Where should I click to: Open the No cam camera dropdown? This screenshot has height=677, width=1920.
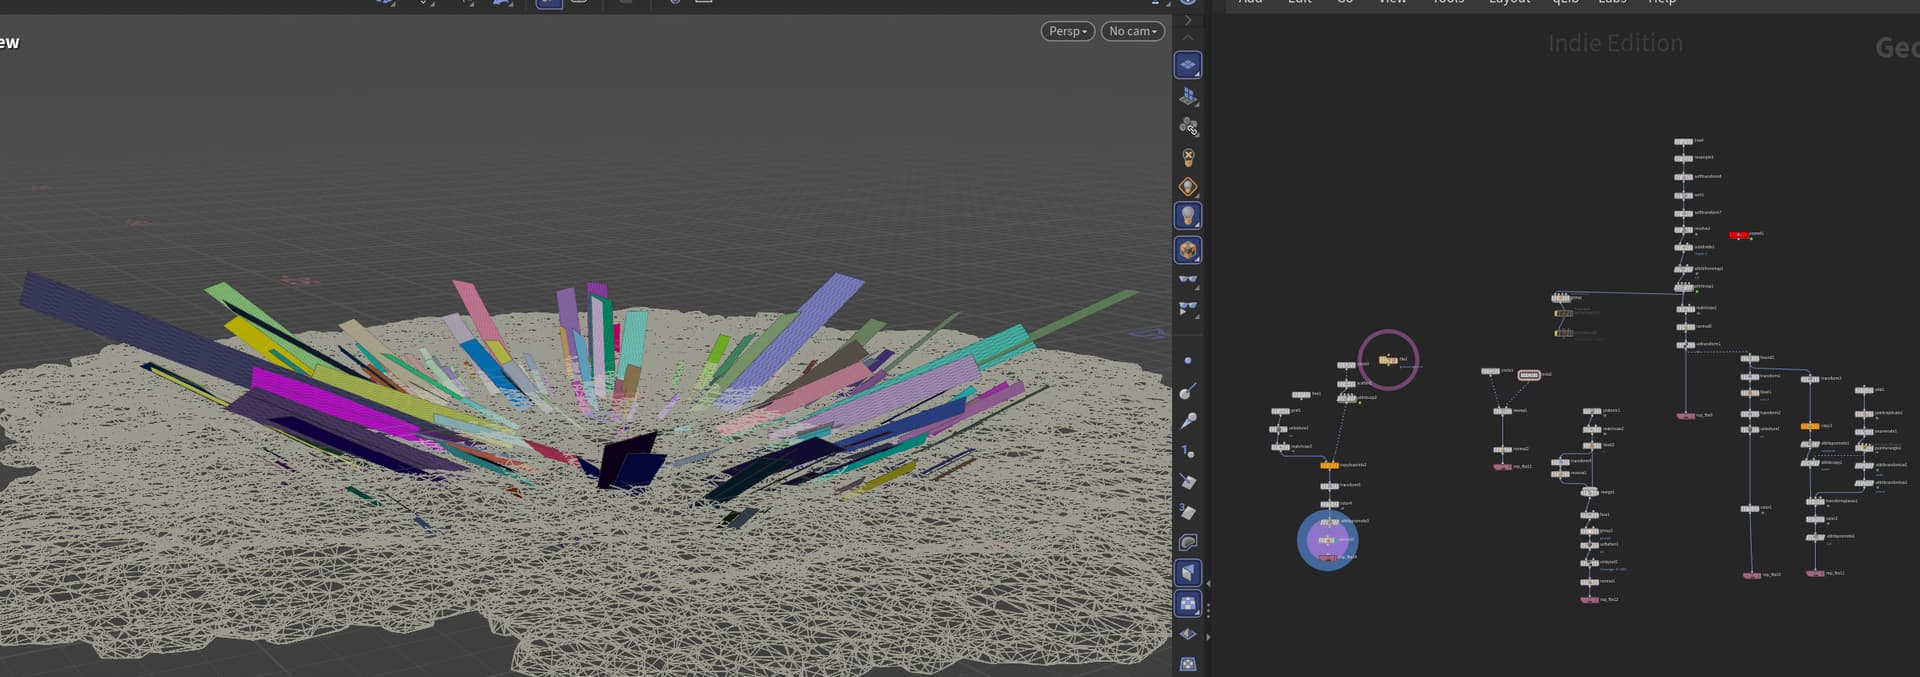coord(1132,31)
